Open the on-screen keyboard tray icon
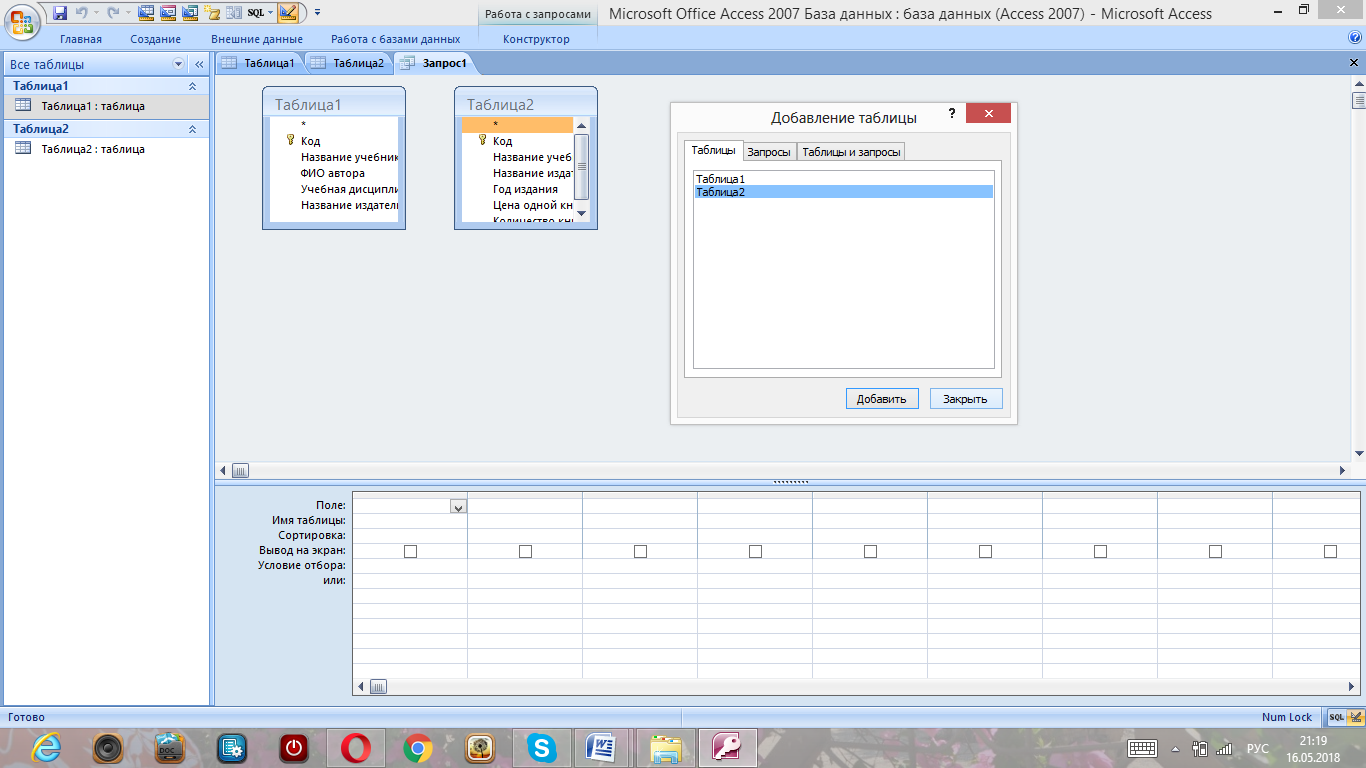Image resolution: width=1366 pixels, height=768 pixels. 1142,748
